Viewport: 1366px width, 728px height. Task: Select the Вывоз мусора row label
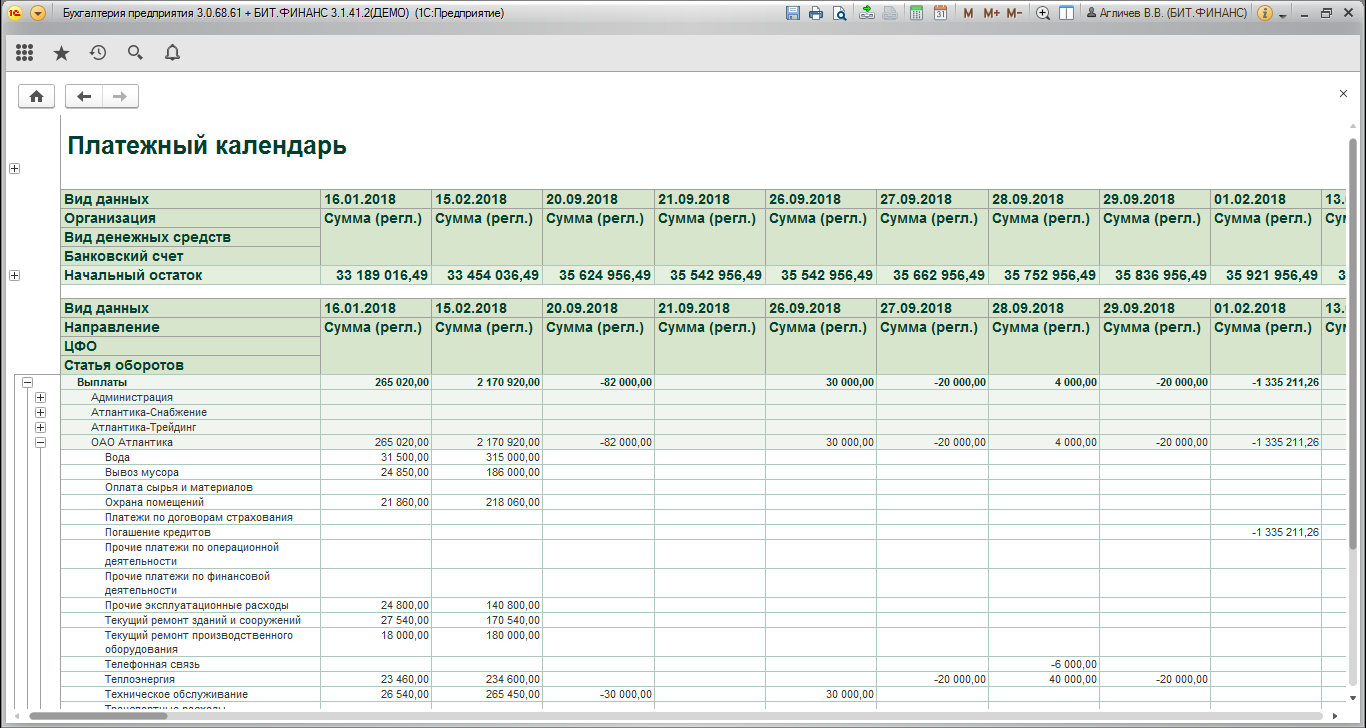click(142, 472)
